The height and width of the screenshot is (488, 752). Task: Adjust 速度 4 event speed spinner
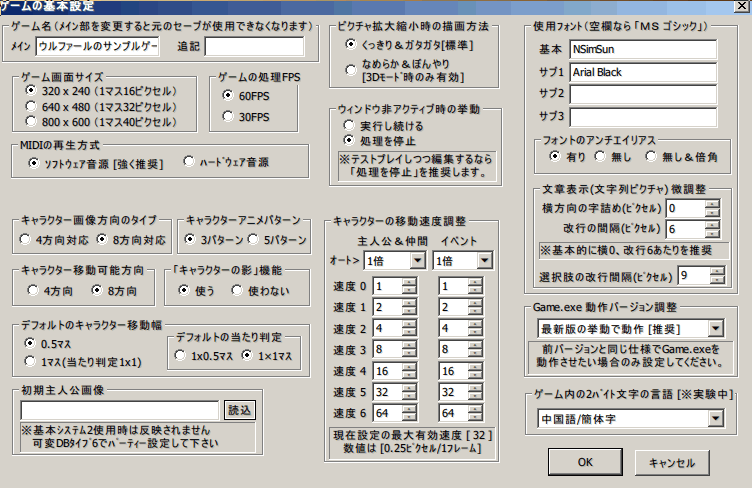tap(475, 371)
